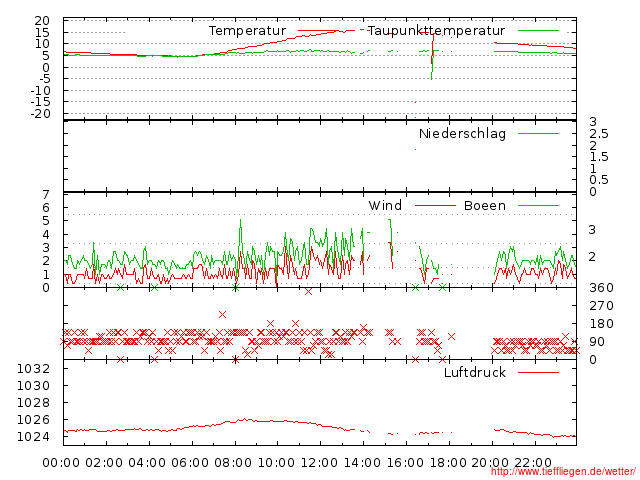The image size is (640, 480).
Task: Click the 7 wind speed axis value
Action: 46,194
